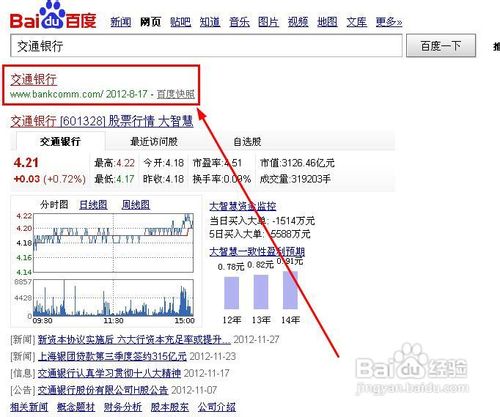Switch to 周线图 weekly chart

136,204
